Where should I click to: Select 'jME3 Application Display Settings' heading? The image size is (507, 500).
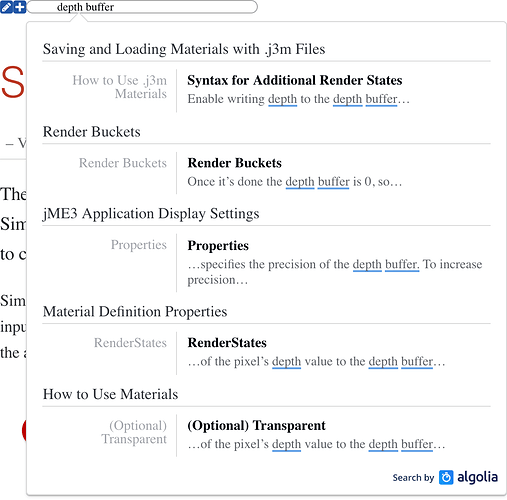click(x=151, y=214)
